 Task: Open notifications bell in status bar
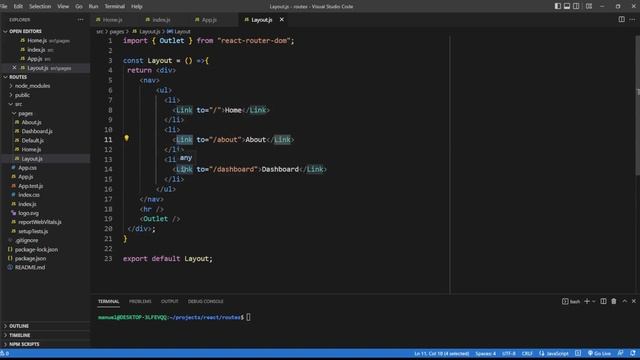[633, 353]
